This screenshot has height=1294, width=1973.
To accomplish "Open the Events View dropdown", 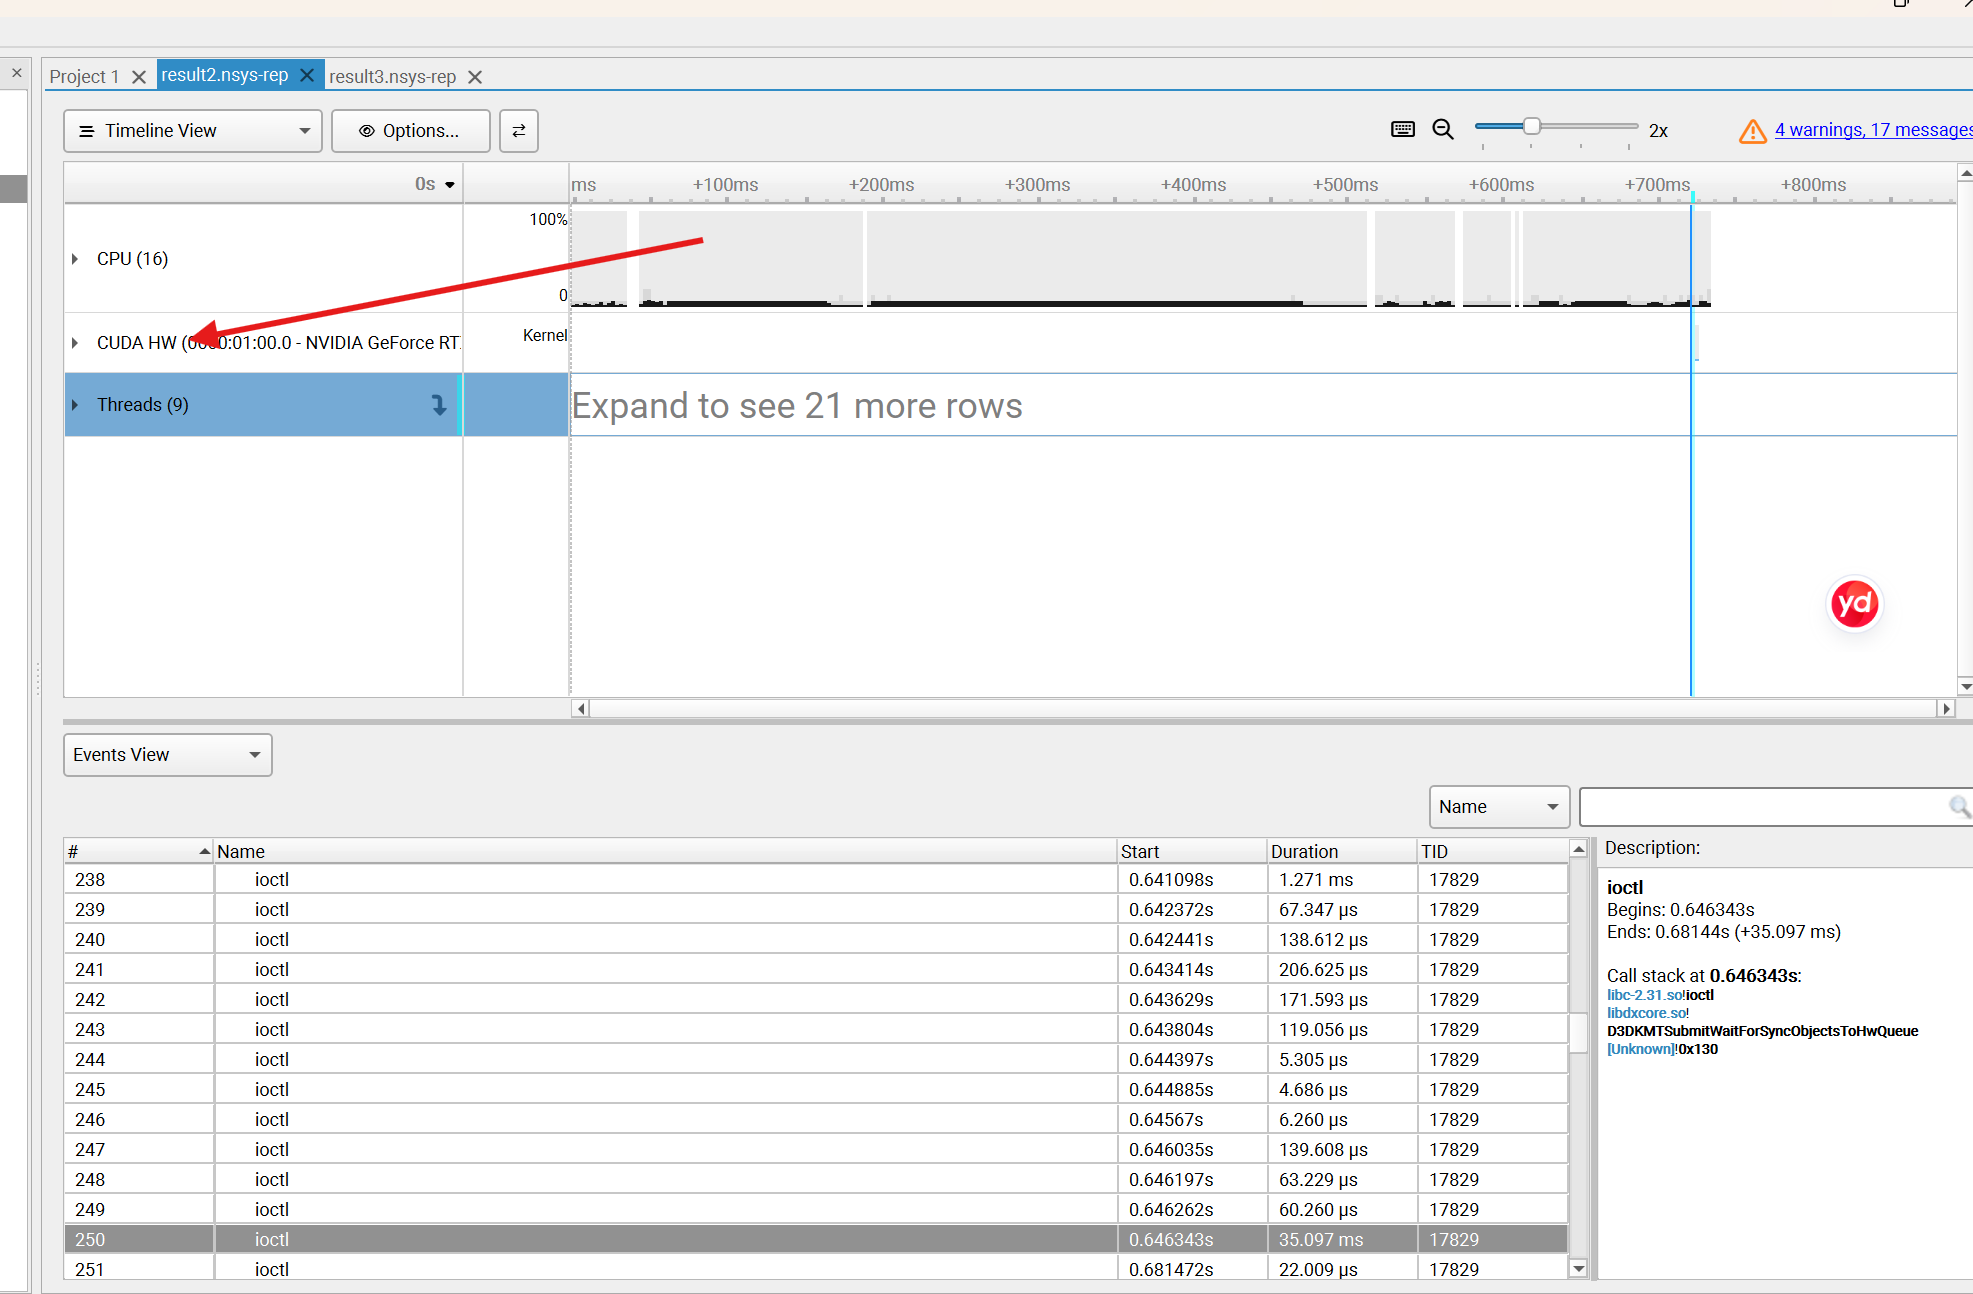I will coord(168,755).
